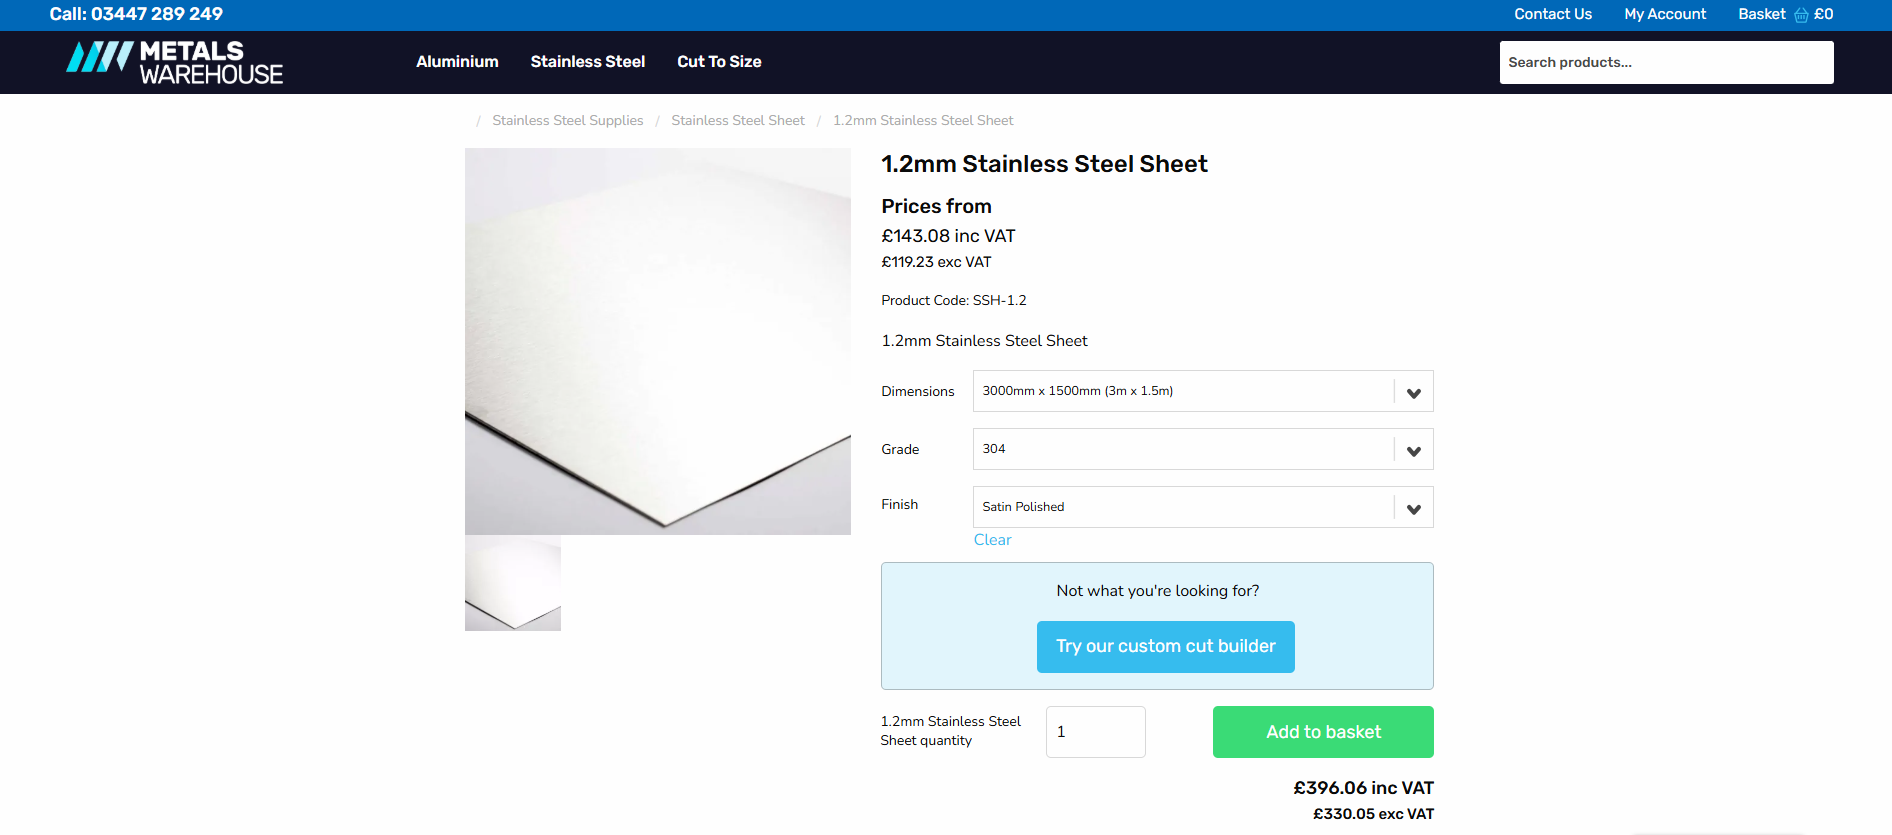
Task: Click the £396.06 inc VAT total
Action: click(x=1364, y=788)
